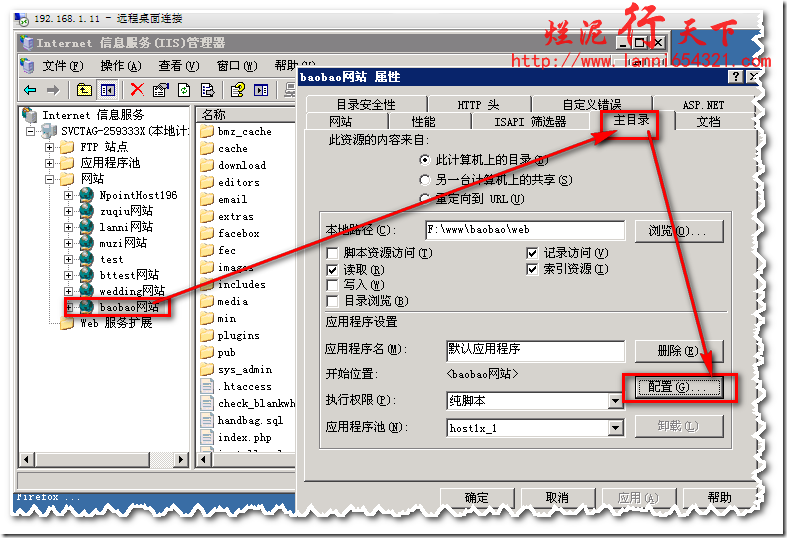The height and width of the screenshot is (538, 787).
Task: Open the bmz_cache folder icon
Action: click(x=207, y=132)
